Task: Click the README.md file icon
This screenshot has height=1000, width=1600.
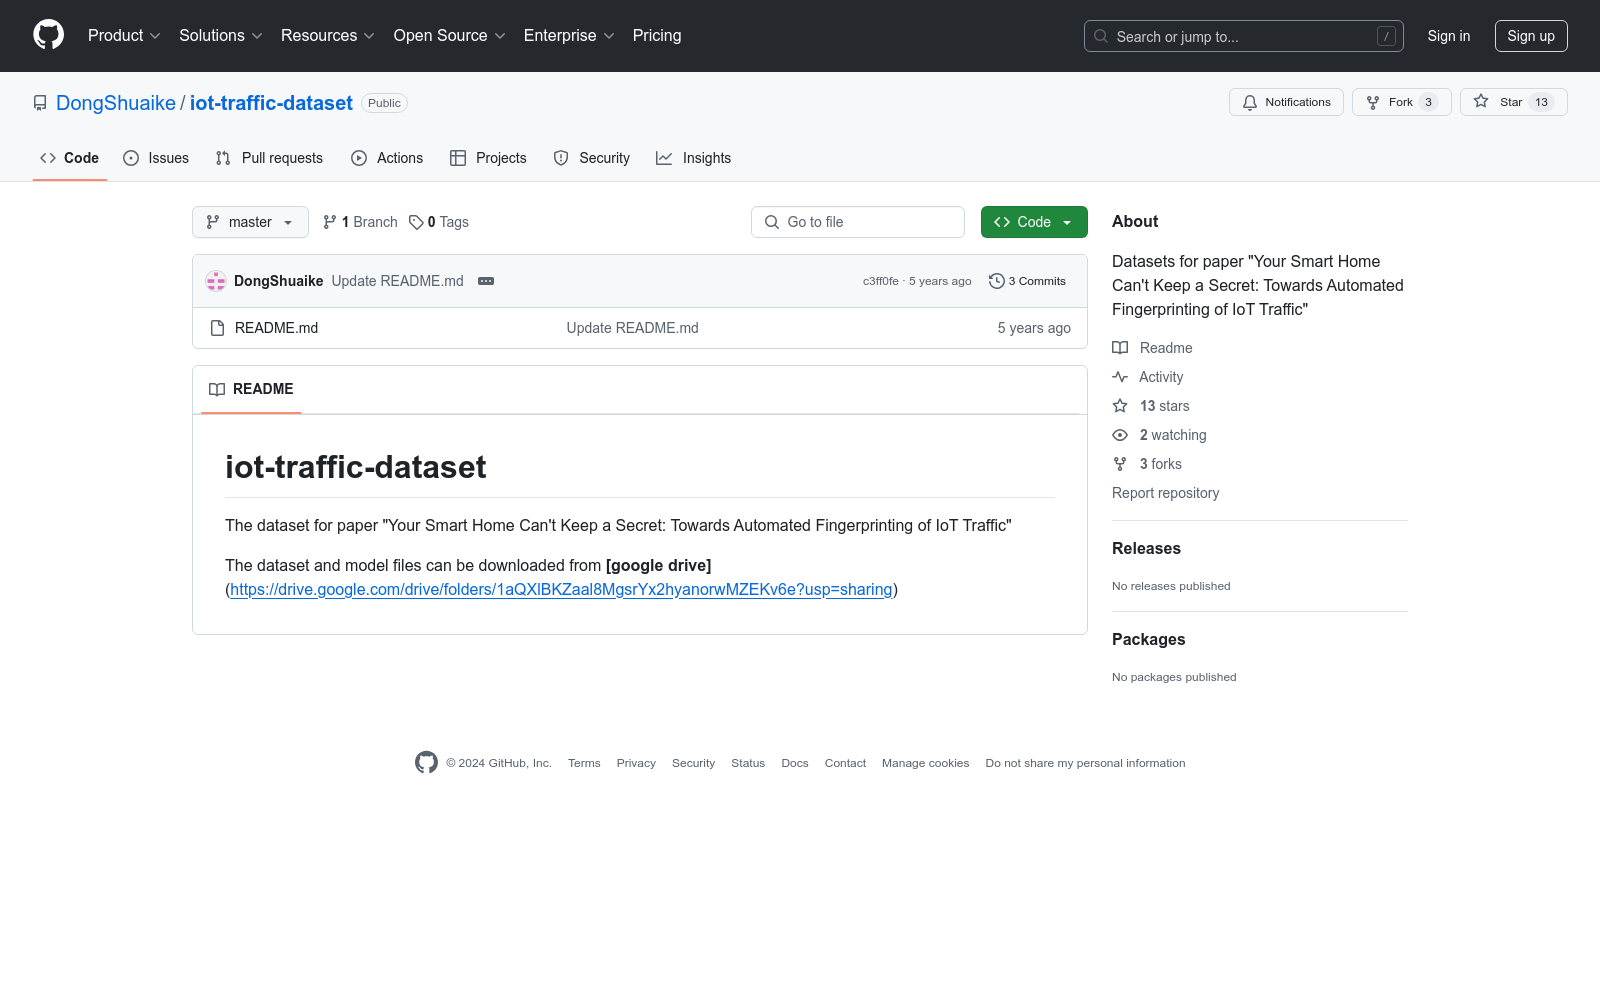Action: (x=218, y=328)
